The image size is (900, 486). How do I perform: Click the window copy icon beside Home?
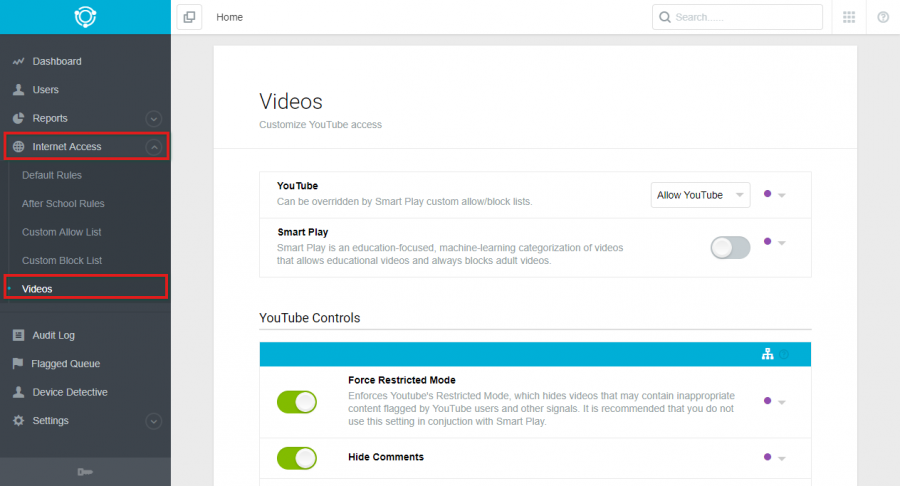[189, 17]
